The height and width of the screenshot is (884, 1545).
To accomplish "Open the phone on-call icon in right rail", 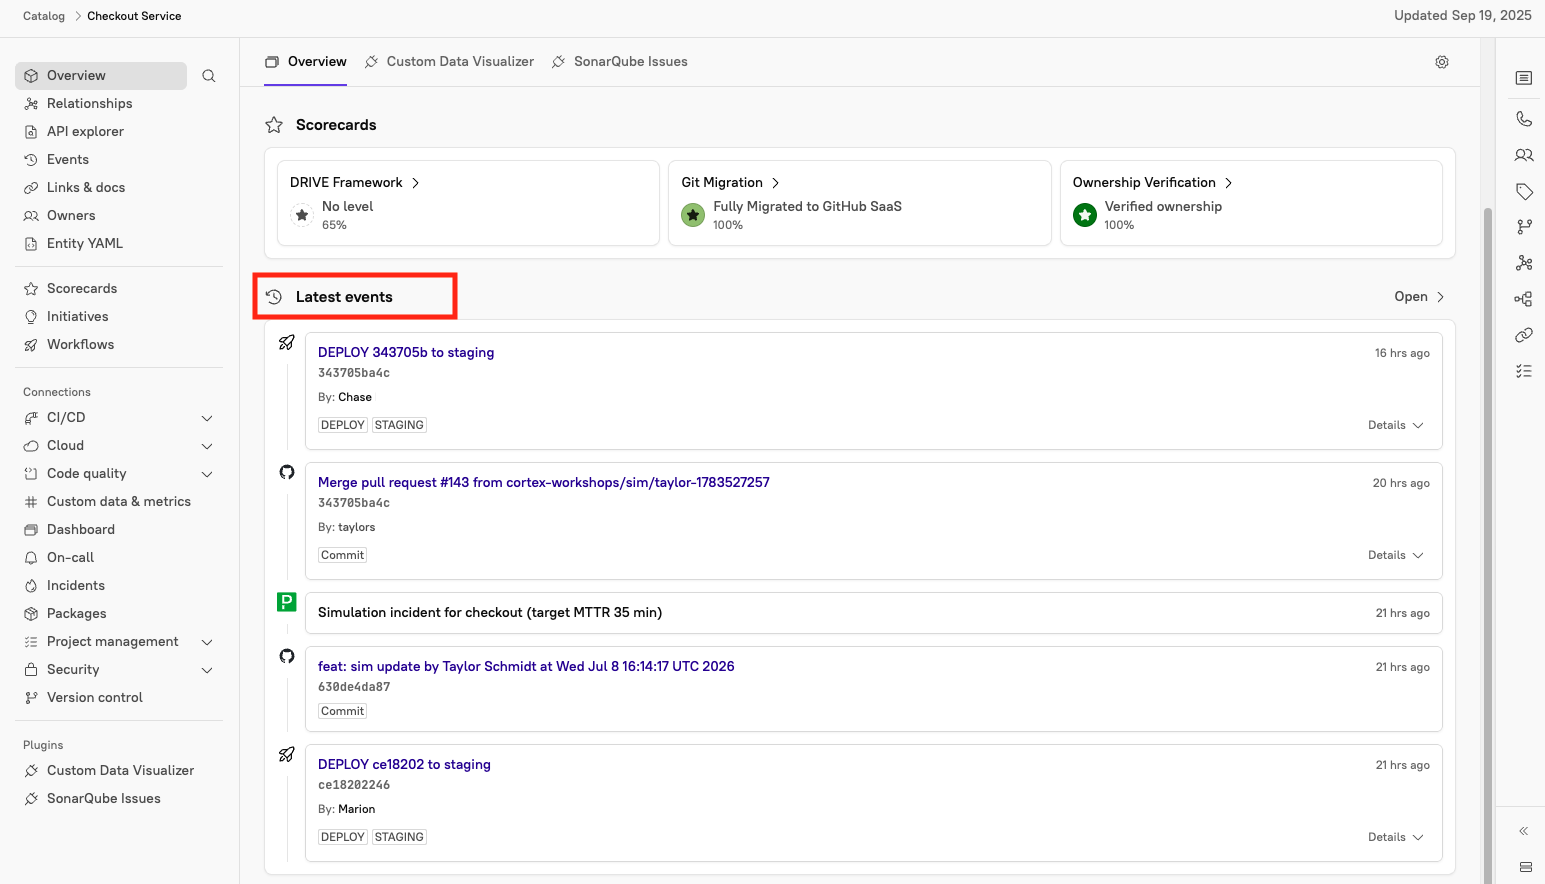I will pyautogui.click(x=1524, y=119).
